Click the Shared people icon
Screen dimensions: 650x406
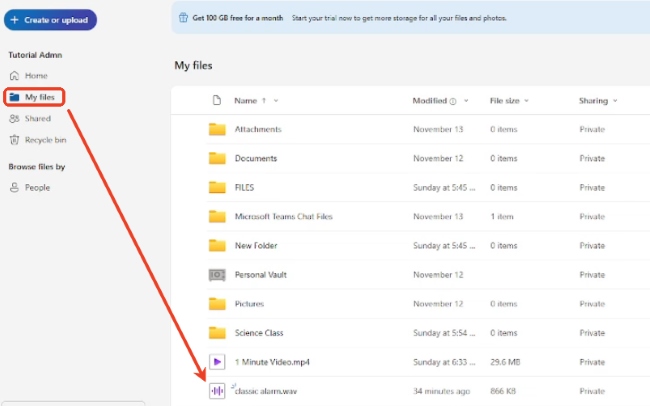pyautogui.click(x=15, y=119)
